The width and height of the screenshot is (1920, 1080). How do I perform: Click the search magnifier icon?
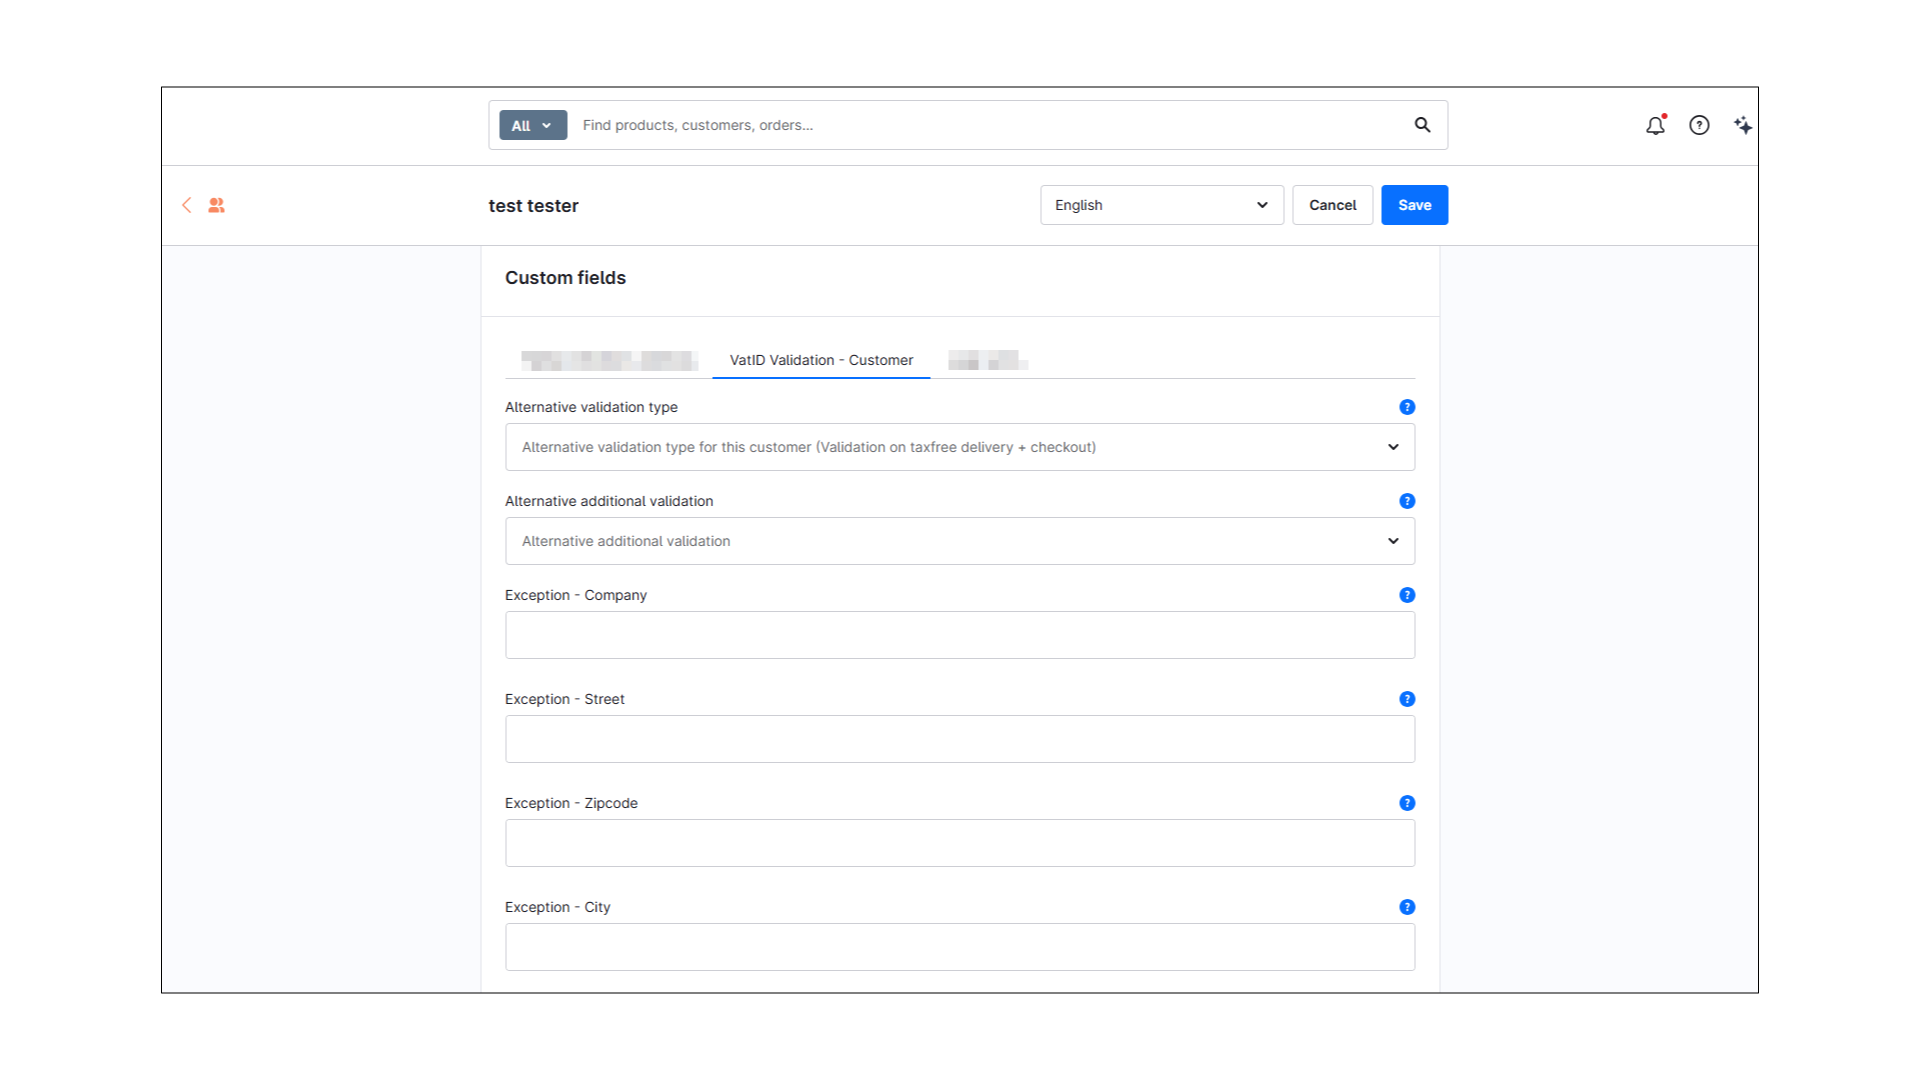pos(1422,125)
